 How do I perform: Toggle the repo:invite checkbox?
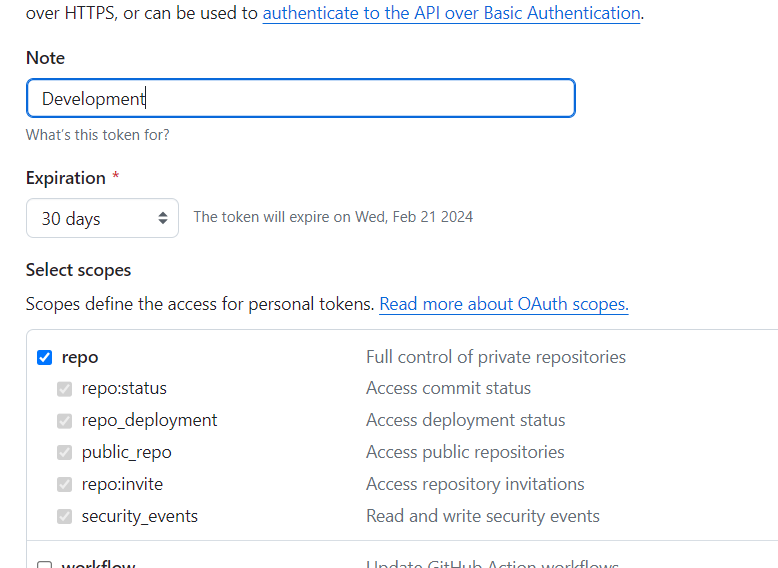[x=64, y=485]
